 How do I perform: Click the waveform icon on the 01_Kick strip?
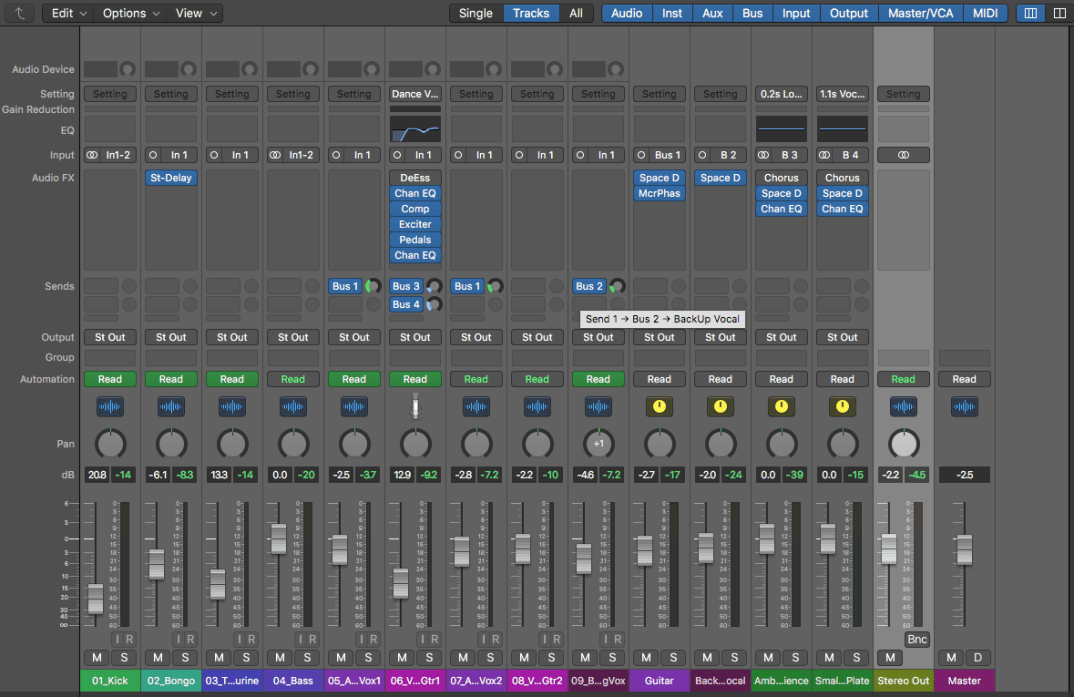[110, 407]
